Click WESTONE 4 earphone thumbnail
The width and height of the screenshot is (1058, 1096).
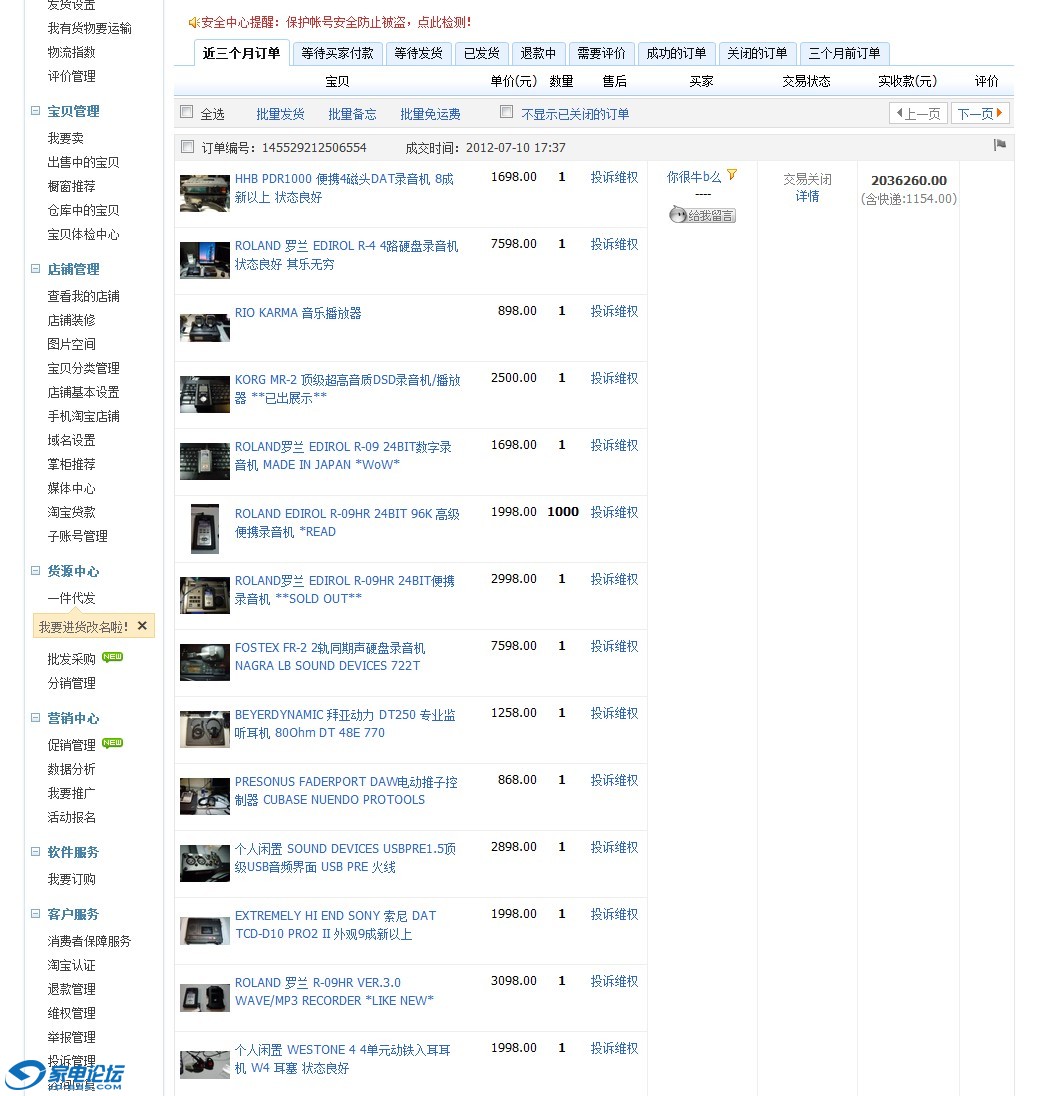tap(205, 1065)
